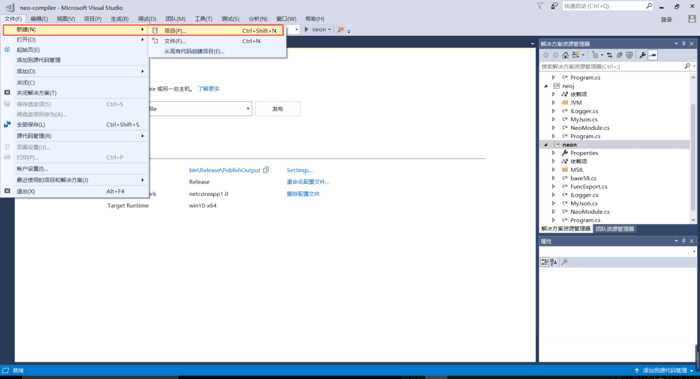Open Solution Explorer window options dropdown arrow
Image resolution: width=700 pixels, height=379 pixels.
click(x=676, y=44)
